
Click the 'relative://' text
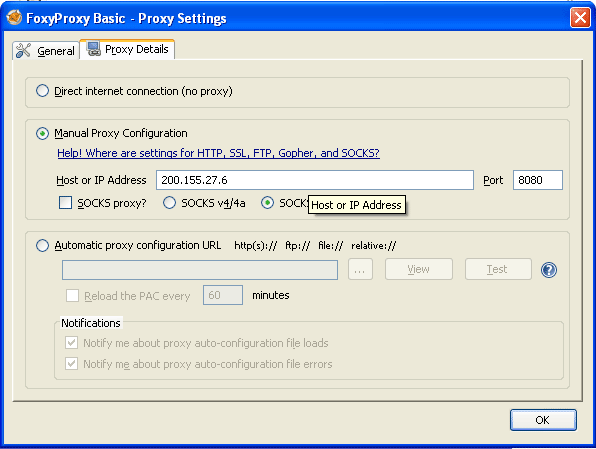pyautogui.click(x=373, y=246)
